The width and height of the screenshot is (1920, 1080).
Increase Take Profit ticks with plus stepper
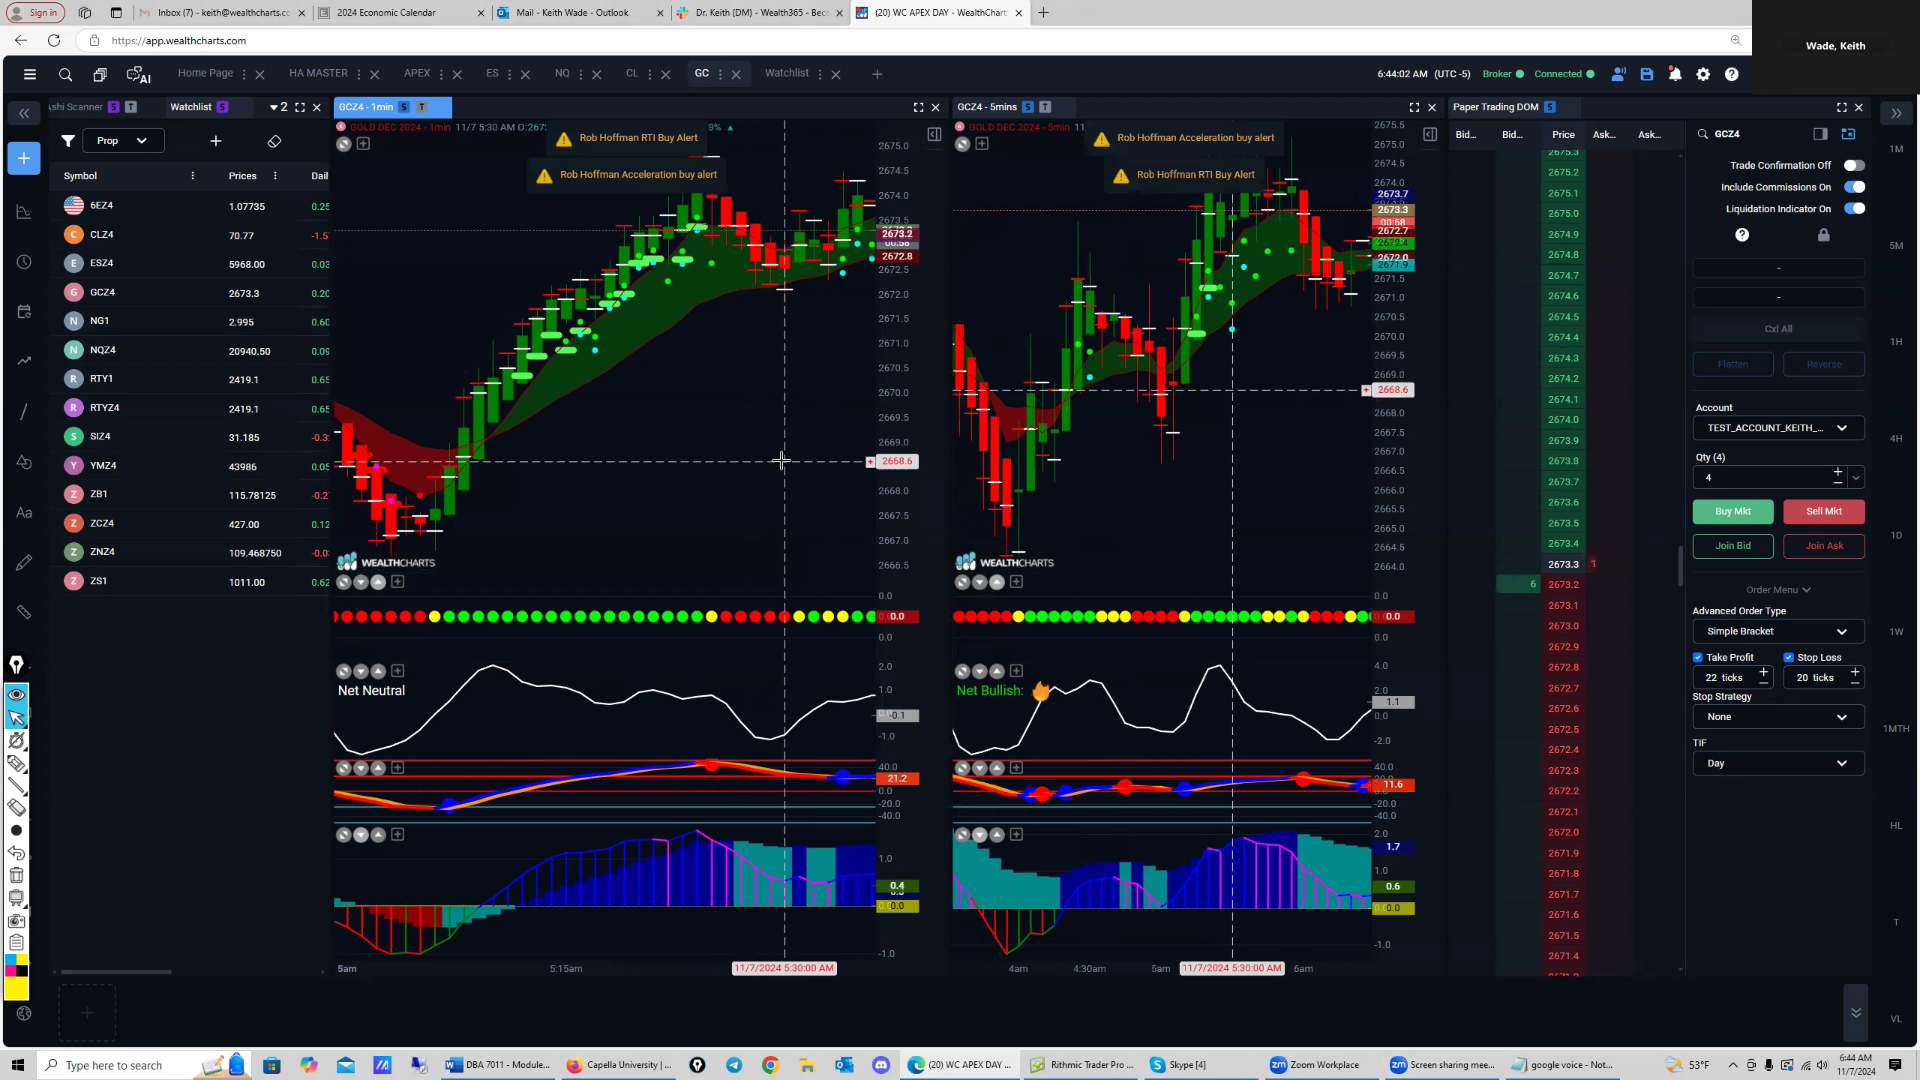[x=1764, y=673]
